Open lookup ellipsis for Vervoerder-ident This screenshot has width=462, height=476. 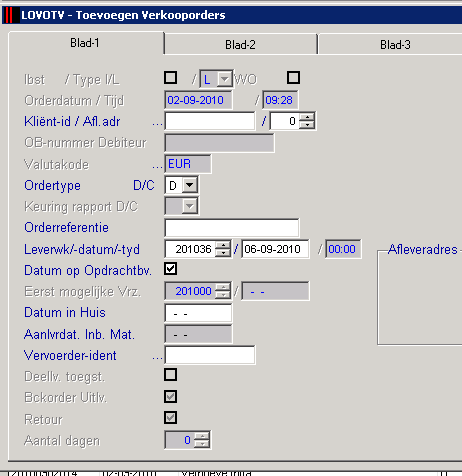coord(157,358)
